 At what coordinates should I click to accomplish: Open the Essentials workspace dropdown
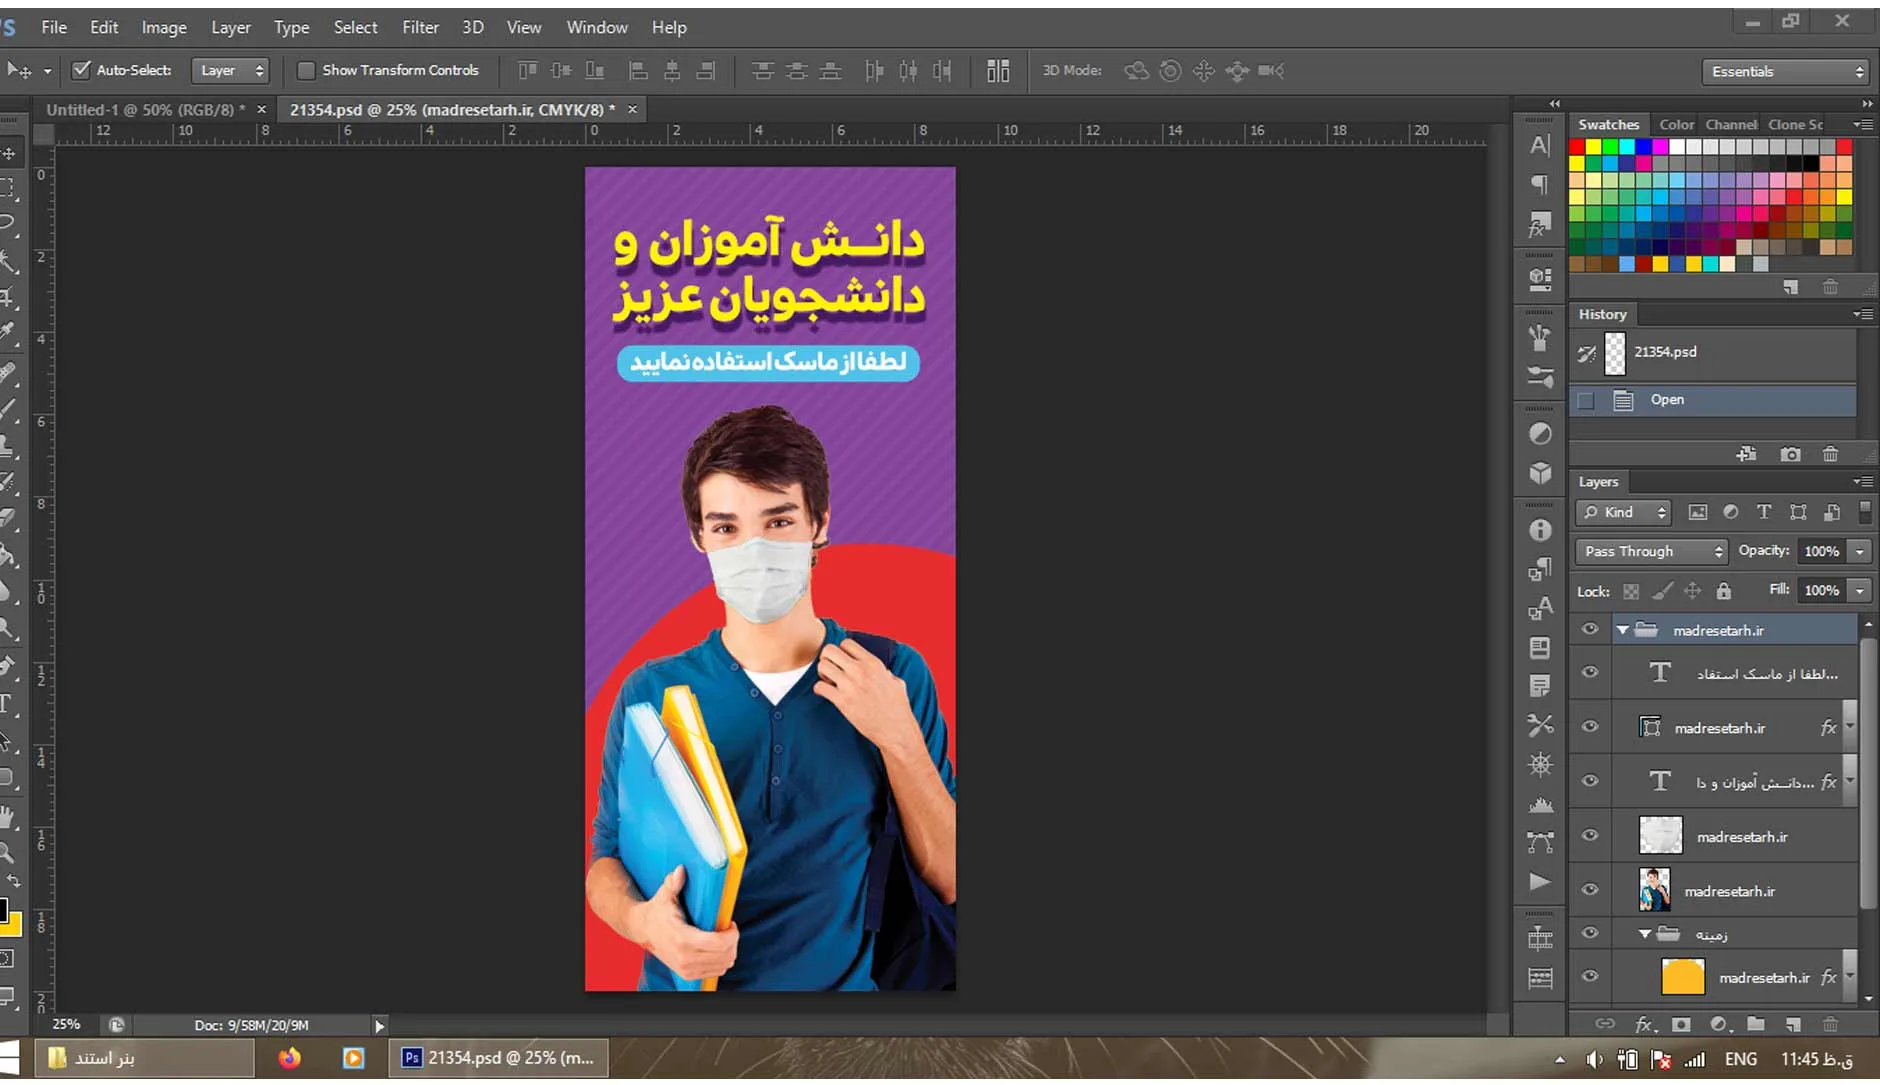[1785, 71]
